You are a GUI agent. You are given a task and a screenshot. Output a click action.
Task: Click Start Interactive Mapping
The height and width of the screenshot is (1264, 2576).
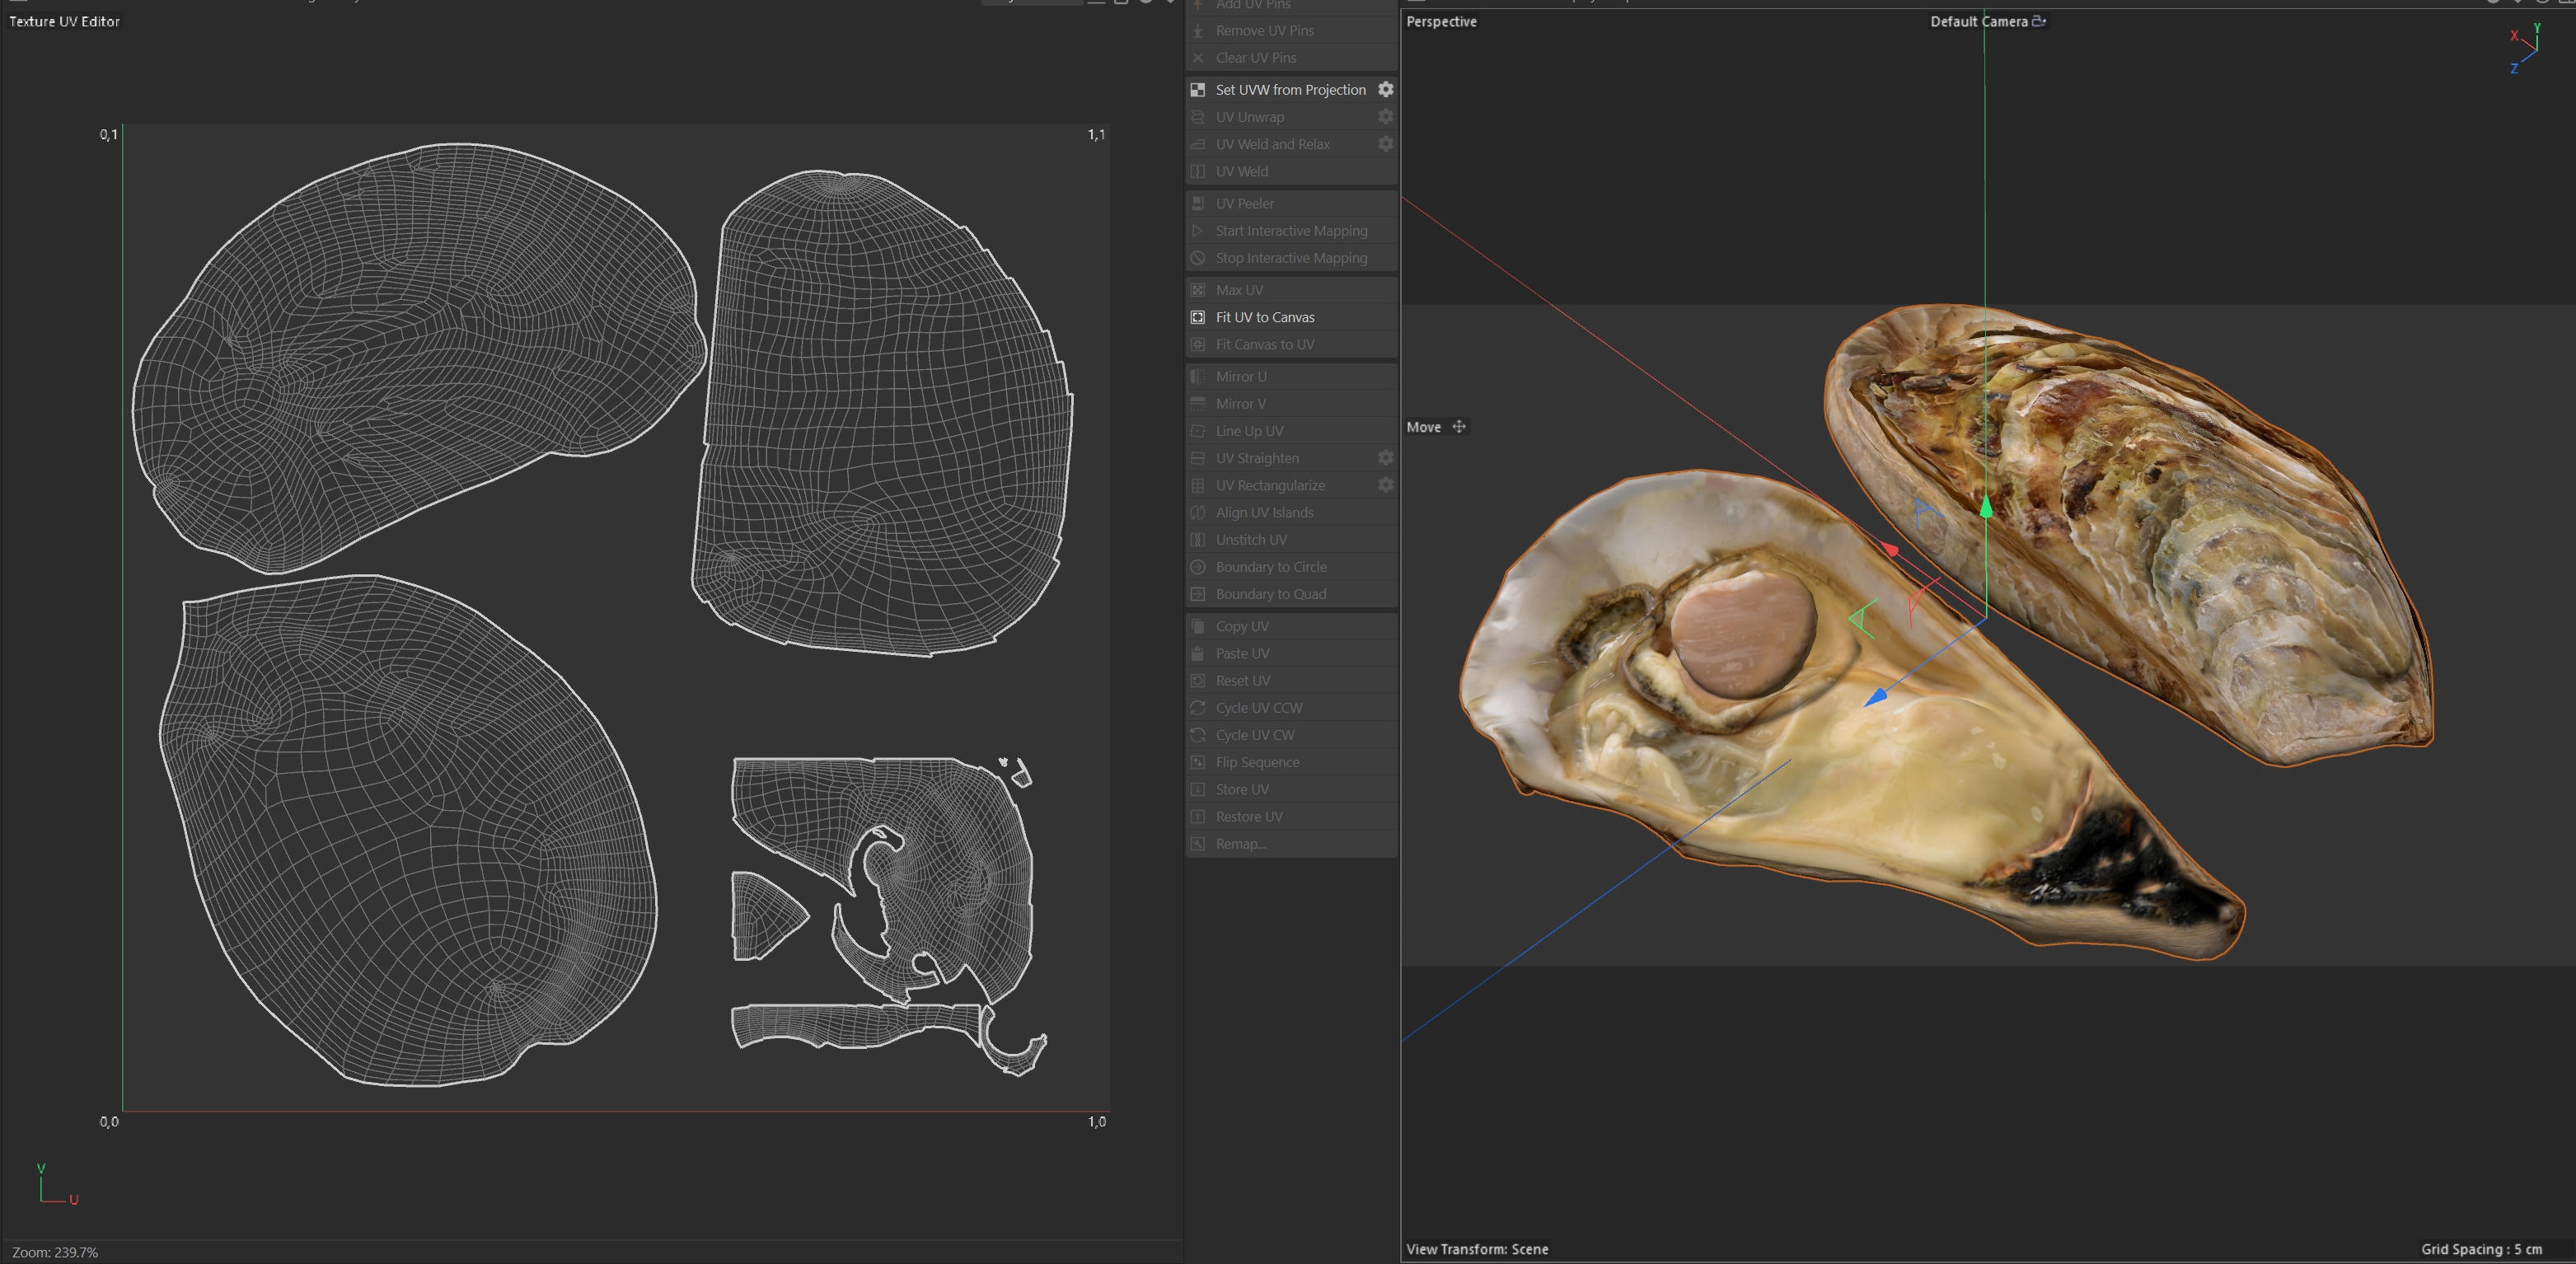tap(1290, 231)
